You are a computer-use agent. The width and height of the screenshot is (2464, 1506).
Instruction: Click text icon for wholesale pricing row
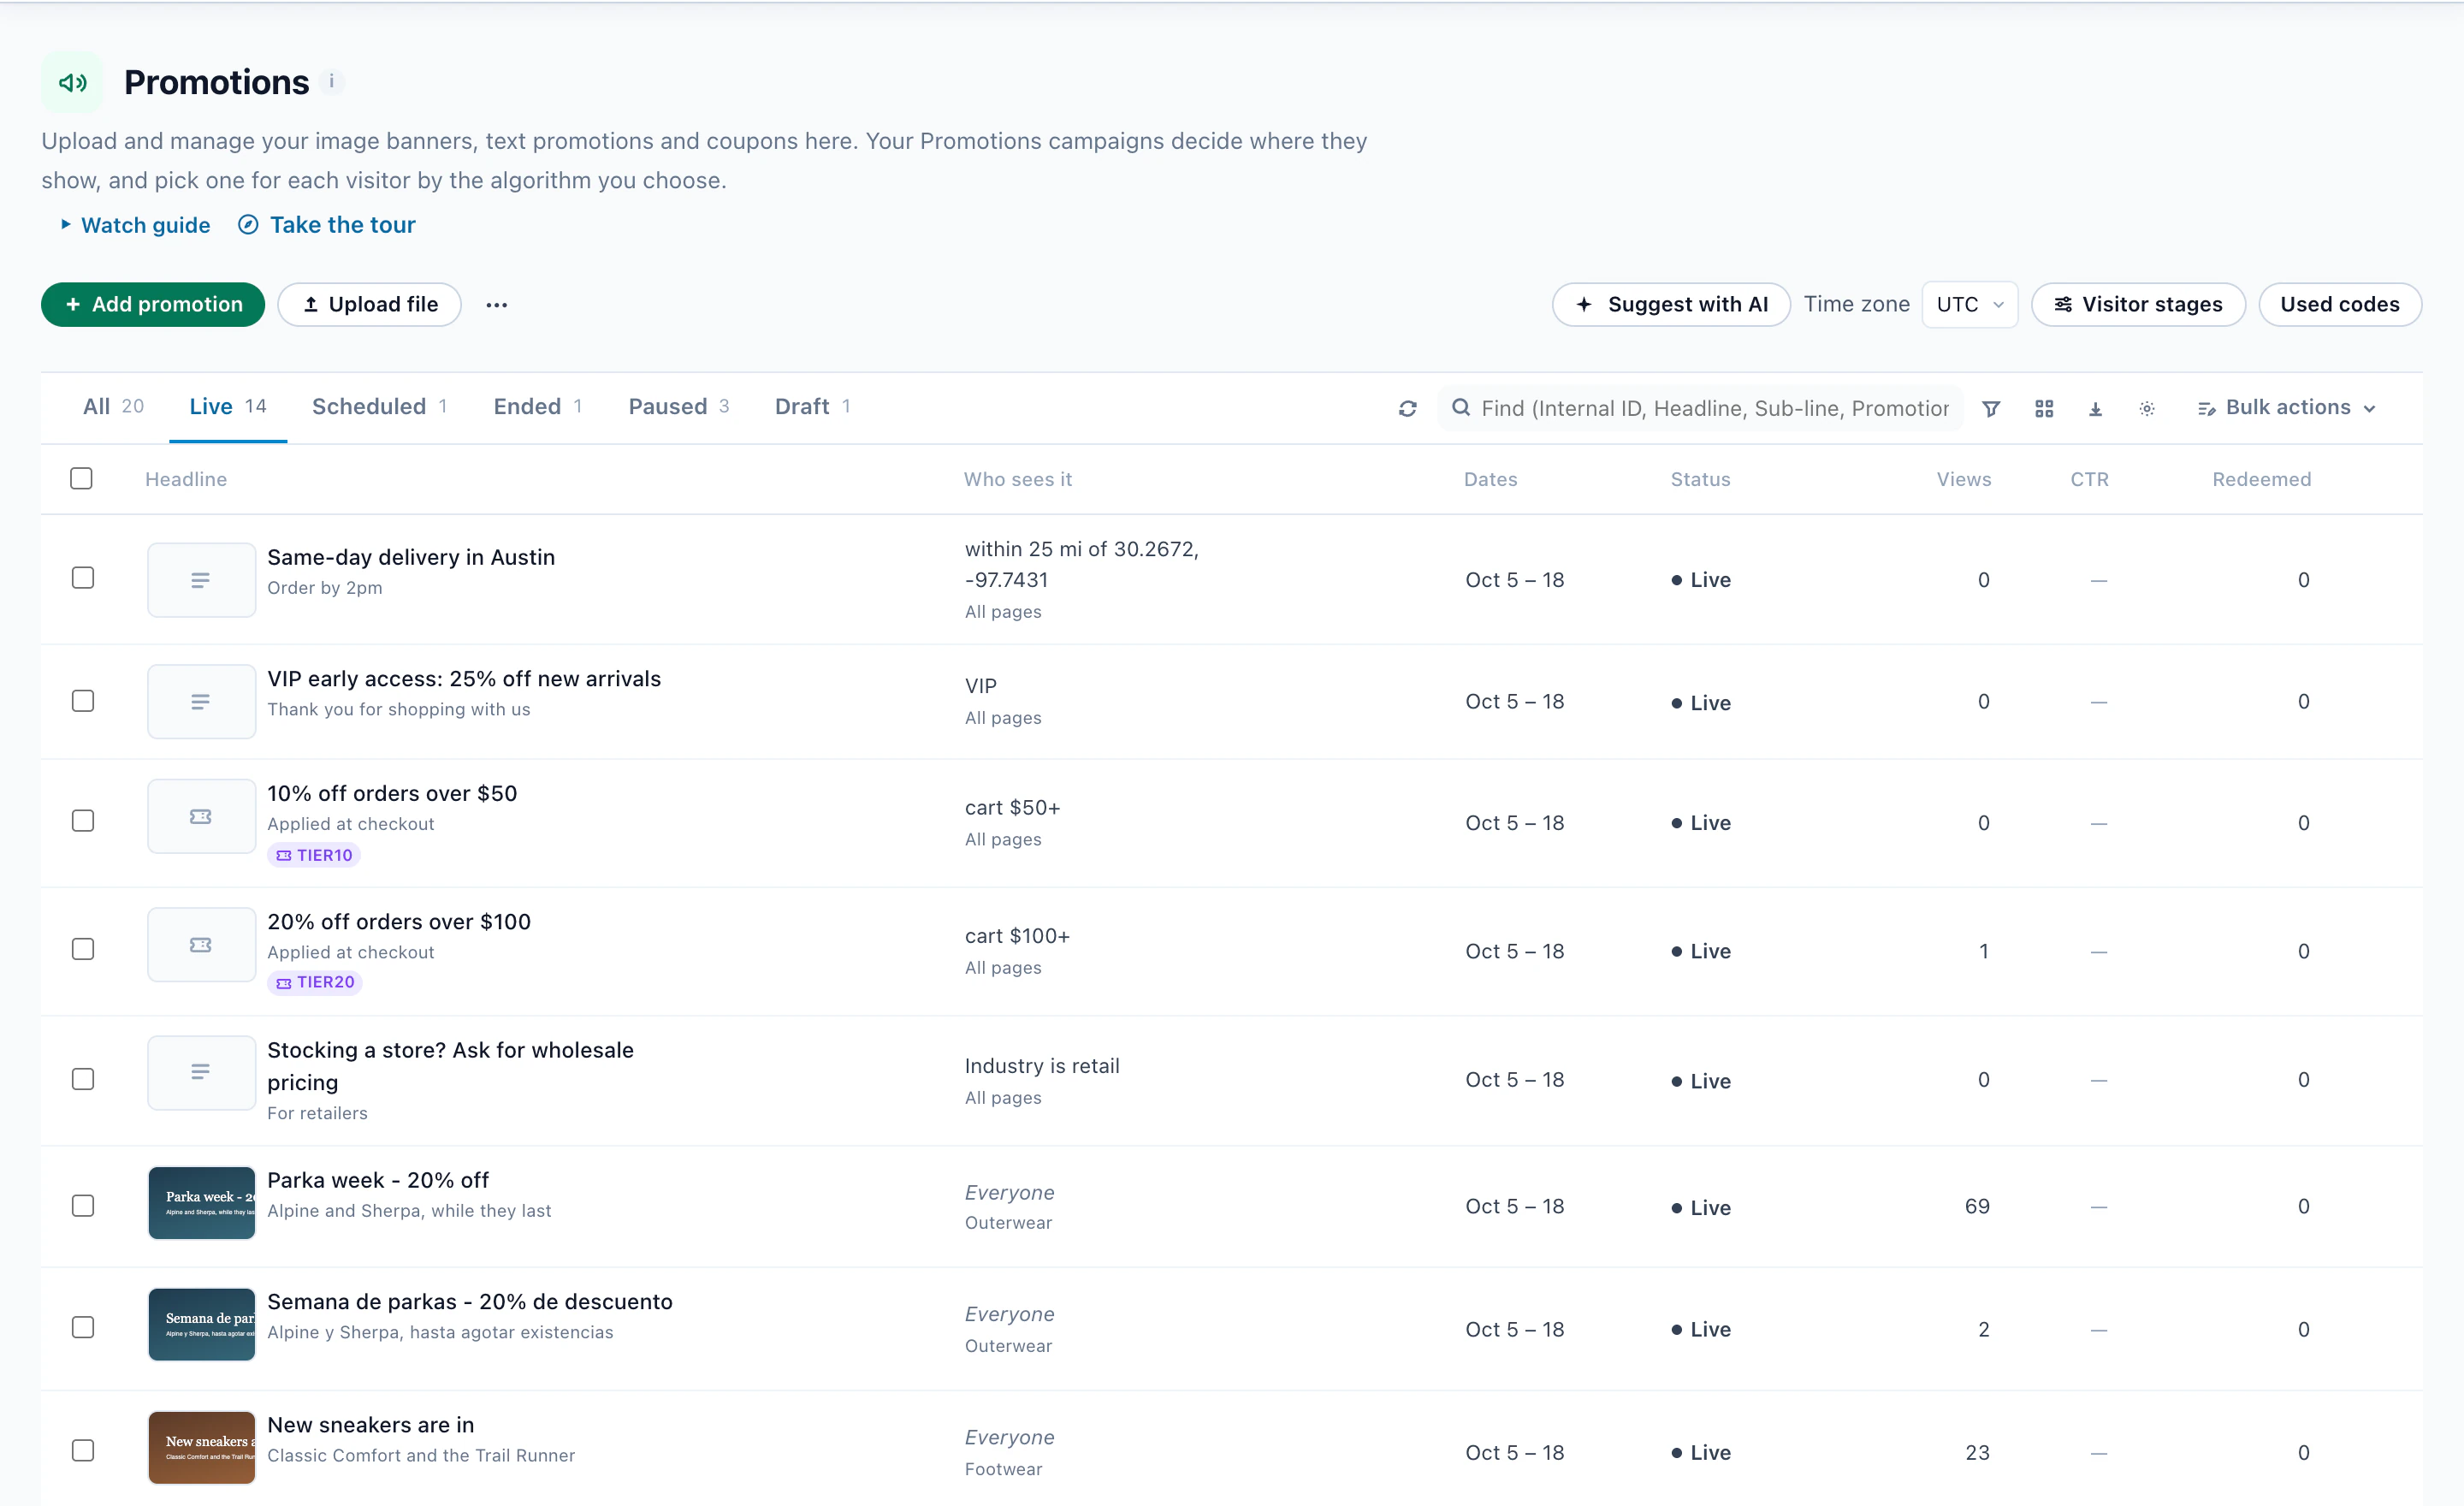point(201,1073)
